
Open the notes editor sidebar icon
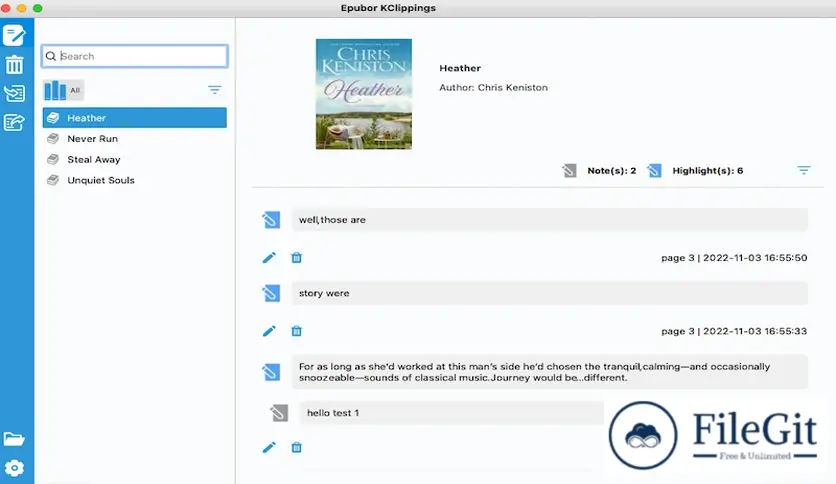point(14,35)
